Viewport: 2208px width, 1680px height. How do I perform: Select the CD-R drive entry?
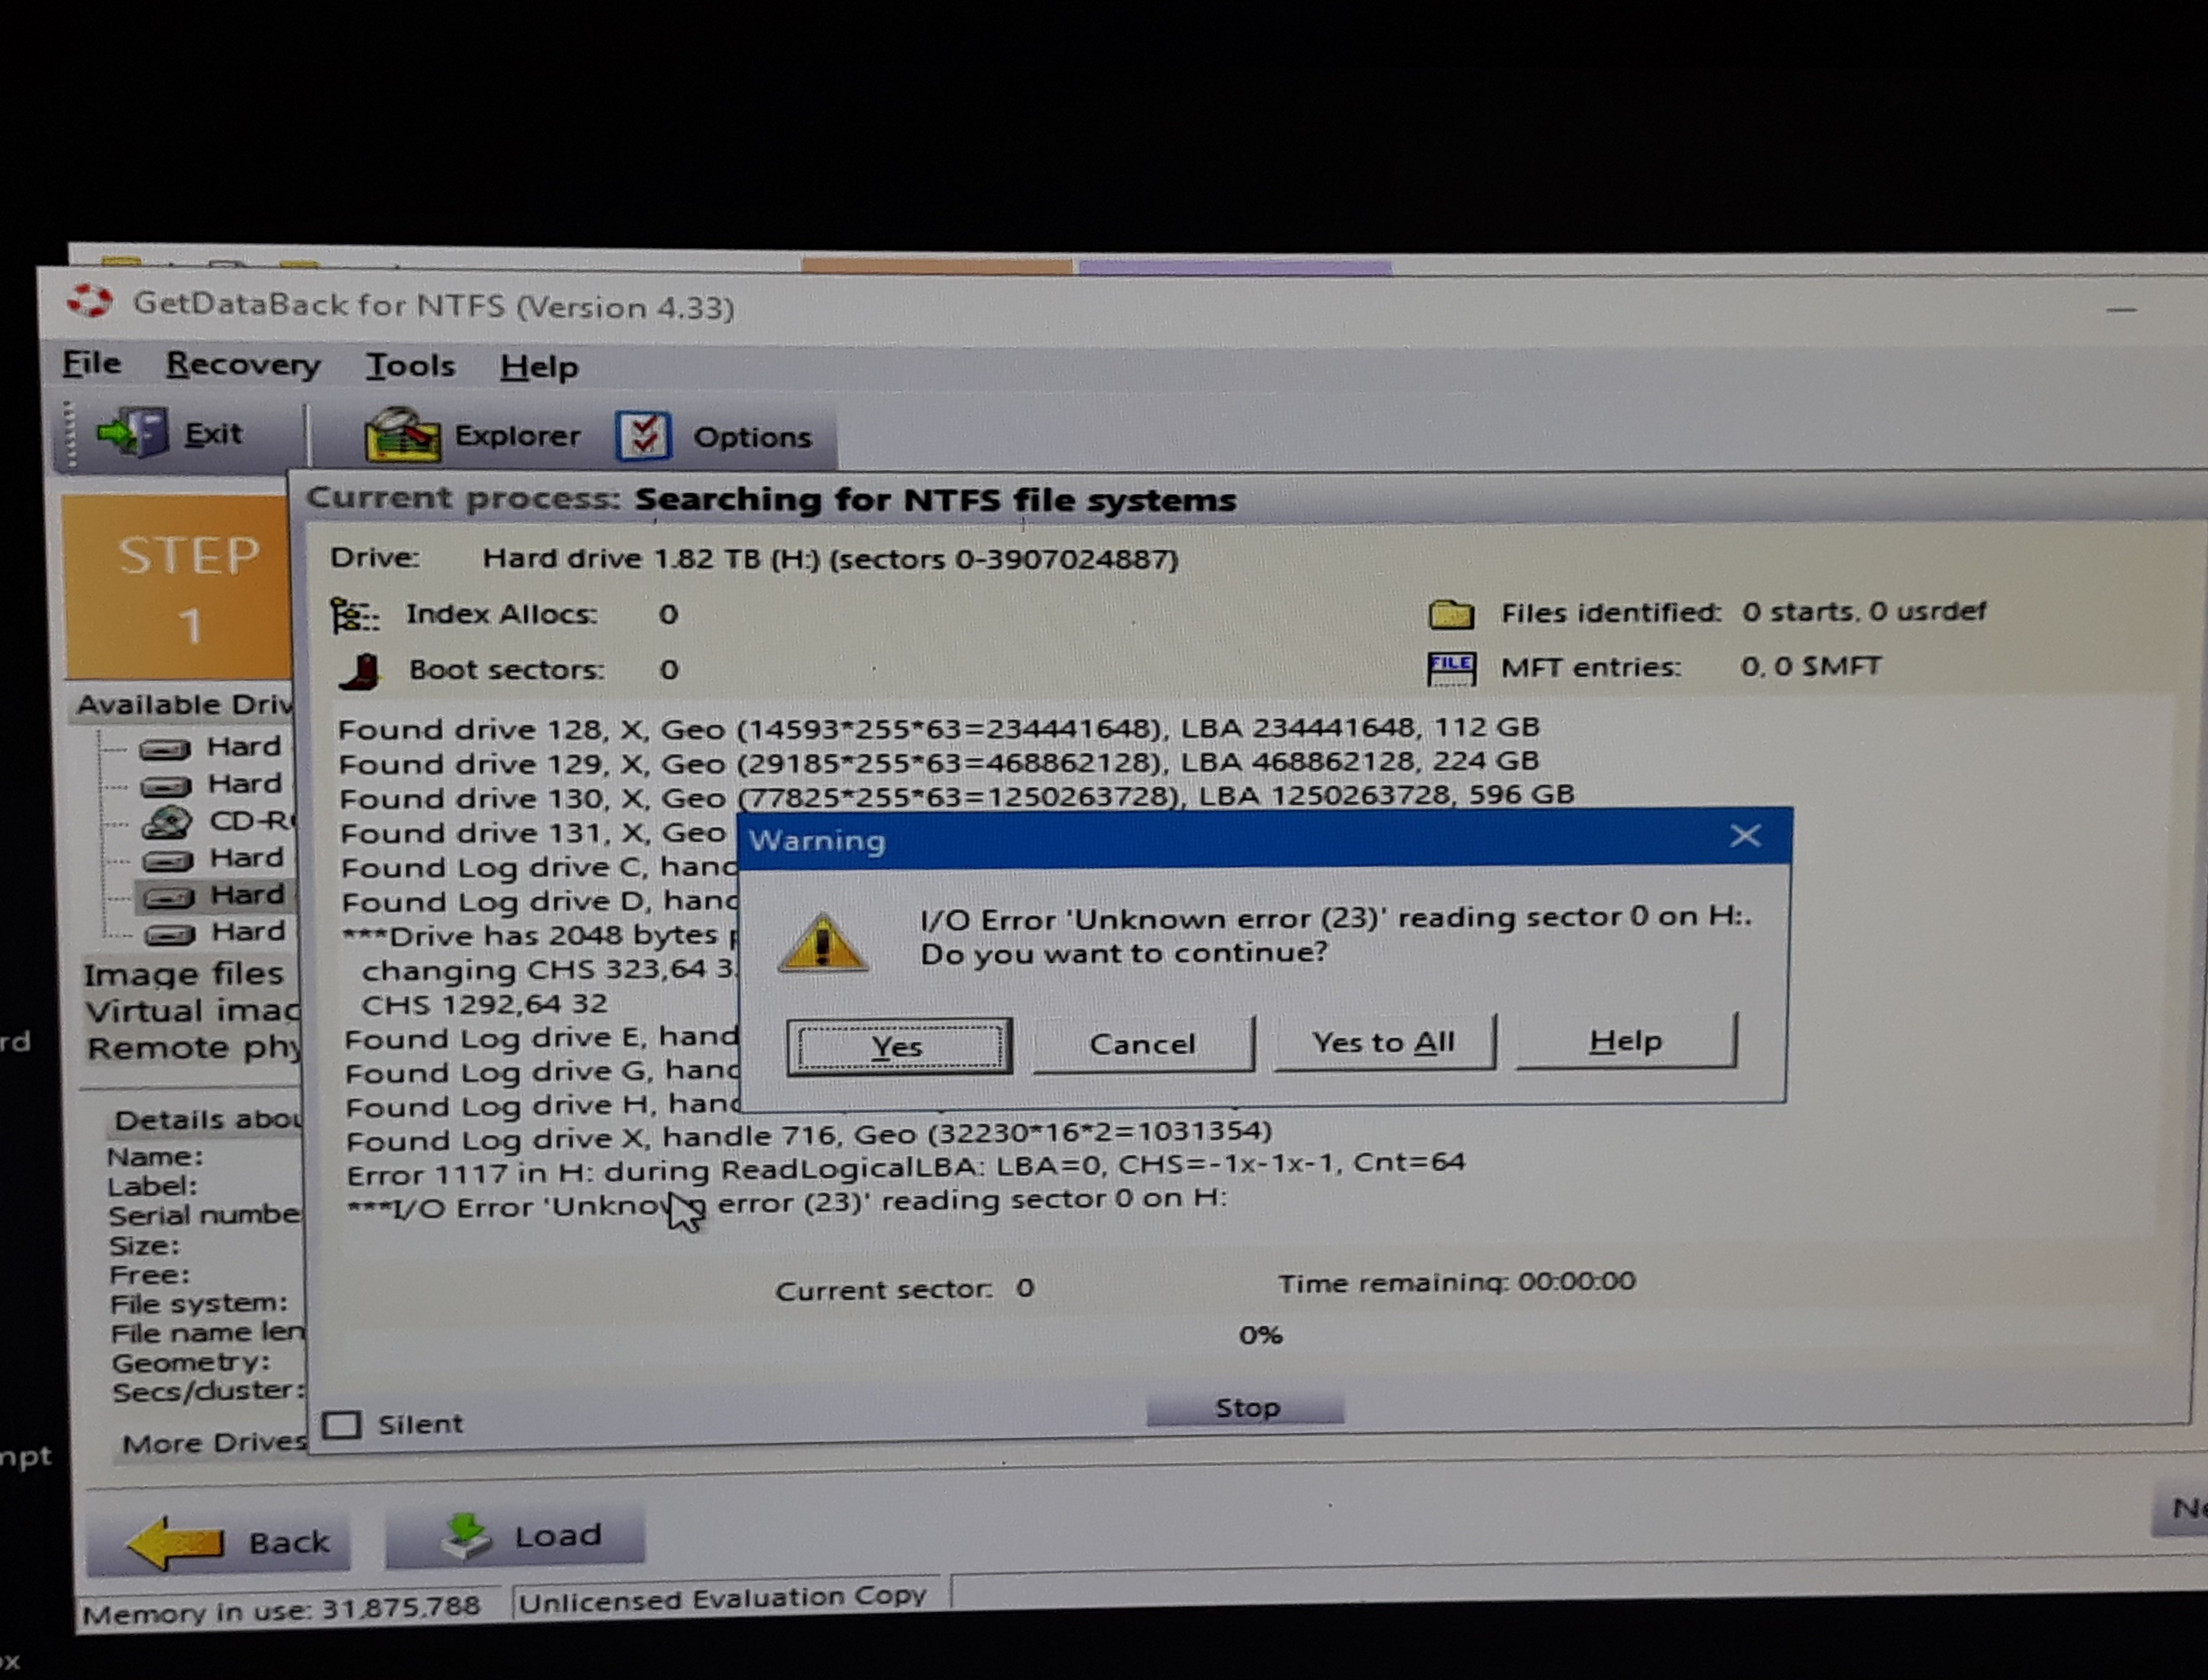pos(218,821)
